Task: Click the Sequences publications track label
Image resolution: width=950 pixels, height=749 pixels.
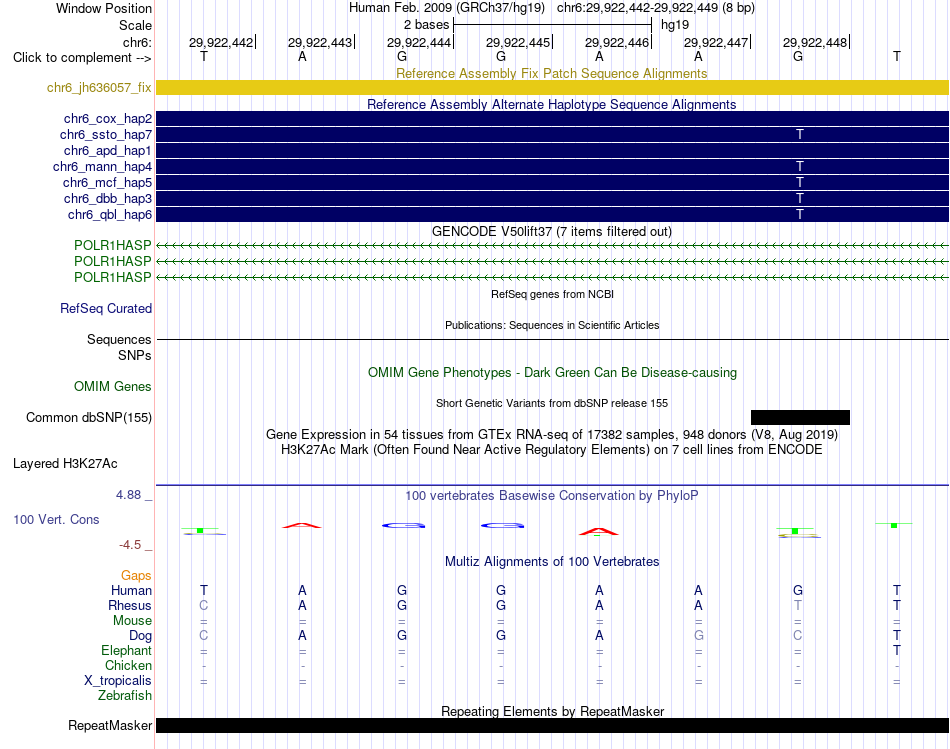Action: click(119, 339)
